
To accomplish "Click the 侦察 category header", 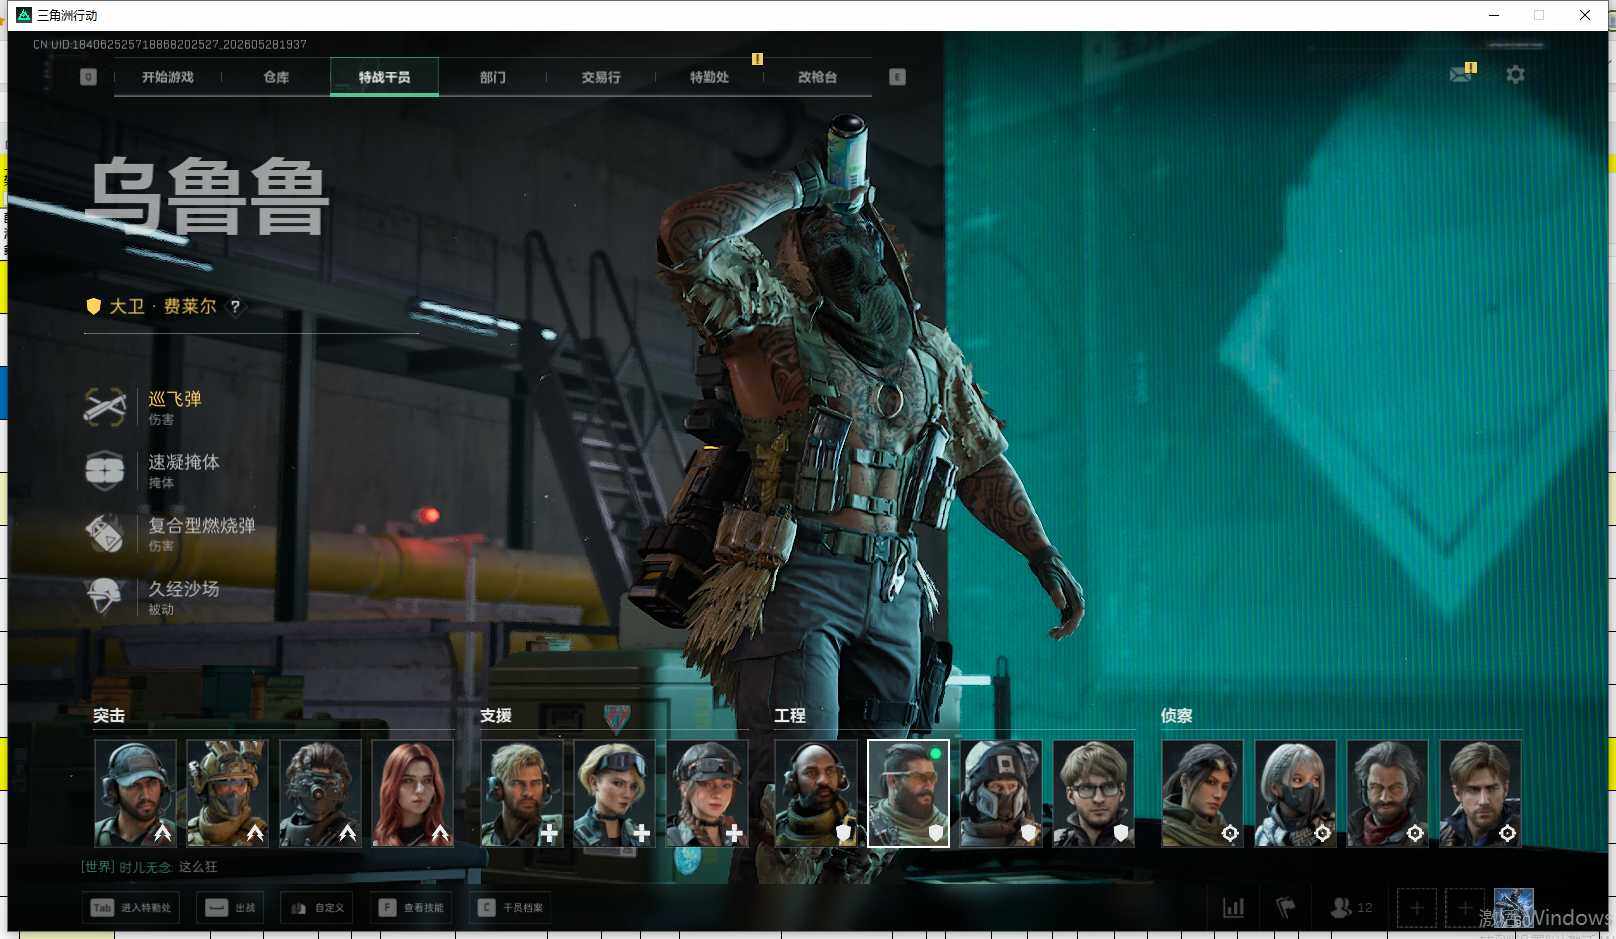I will click(1177, 716).
